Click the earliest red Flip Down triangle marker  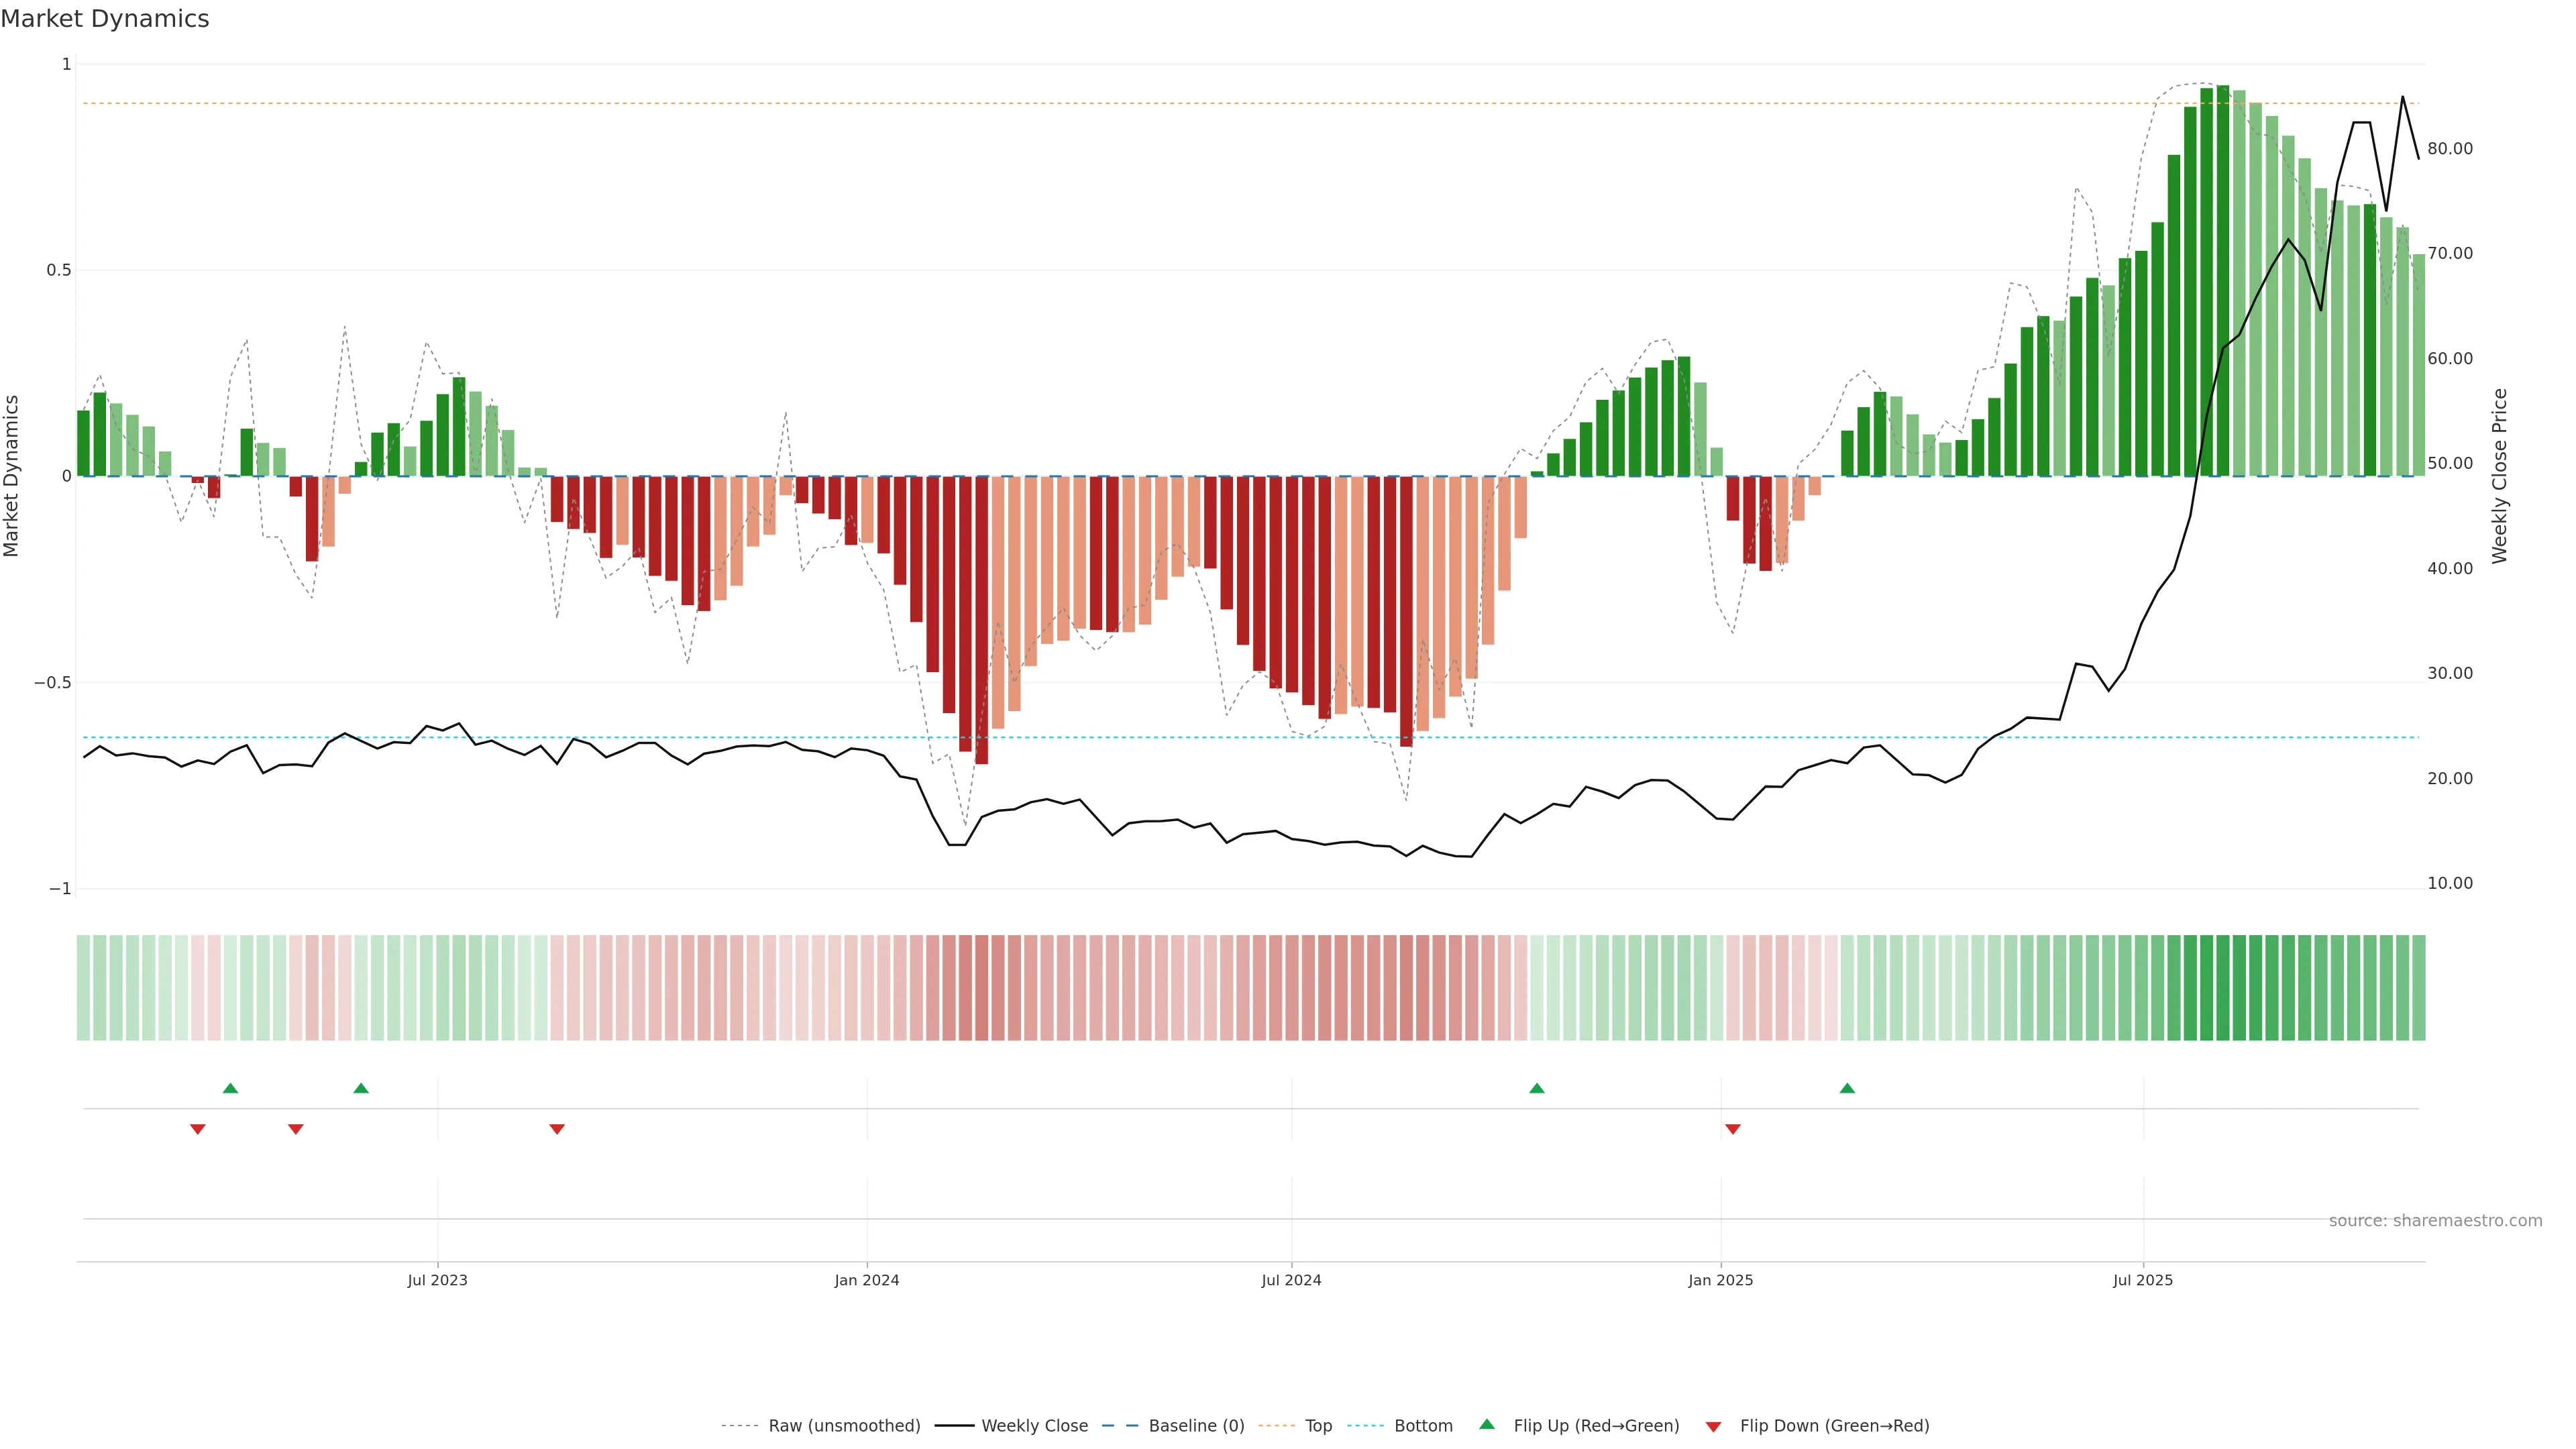(x=198, y=1129)
